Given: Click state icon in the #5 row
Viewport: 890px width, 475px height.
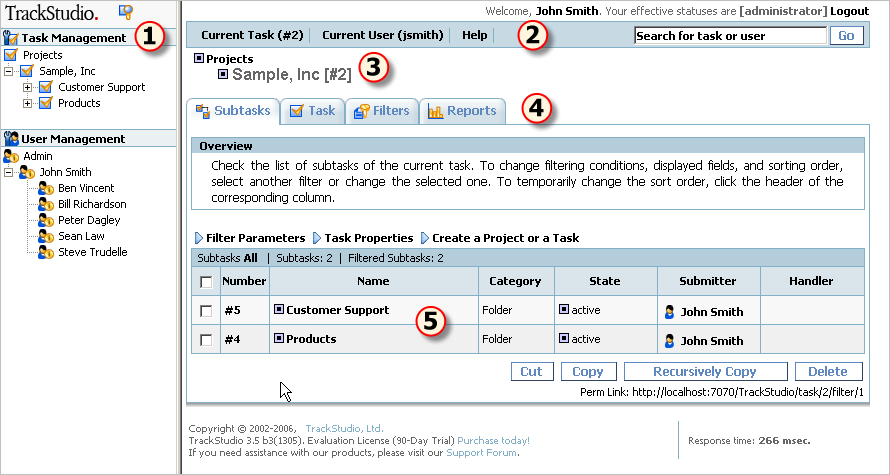Looking at the screenshot, I should 564,309.
